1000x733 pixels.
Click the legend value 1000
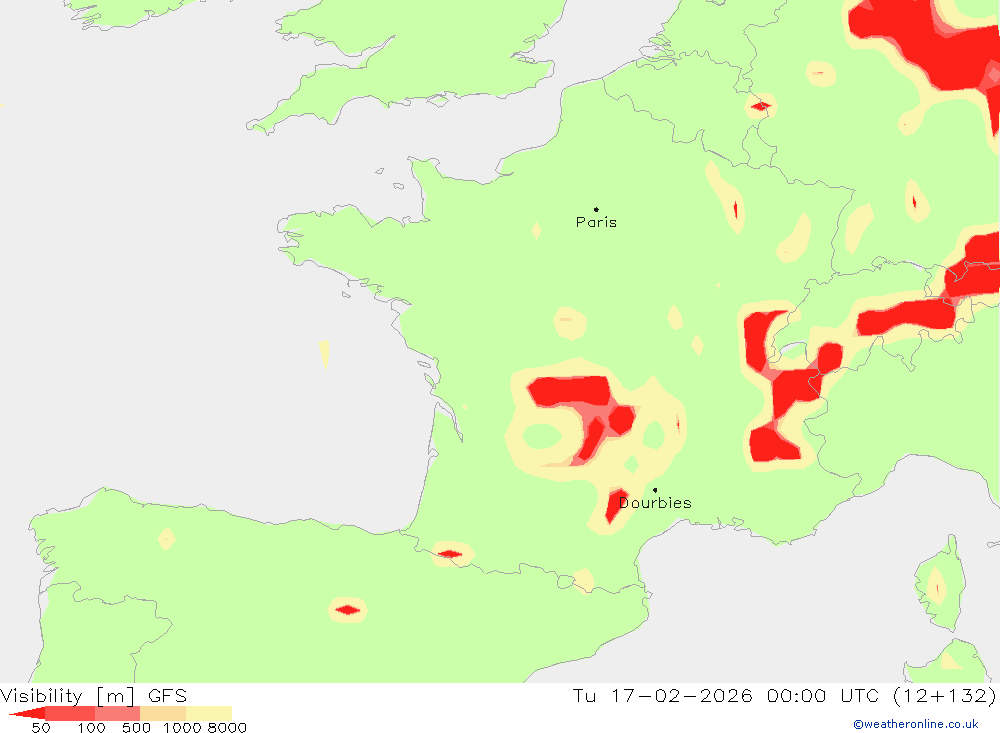click(x=182, y=728)
